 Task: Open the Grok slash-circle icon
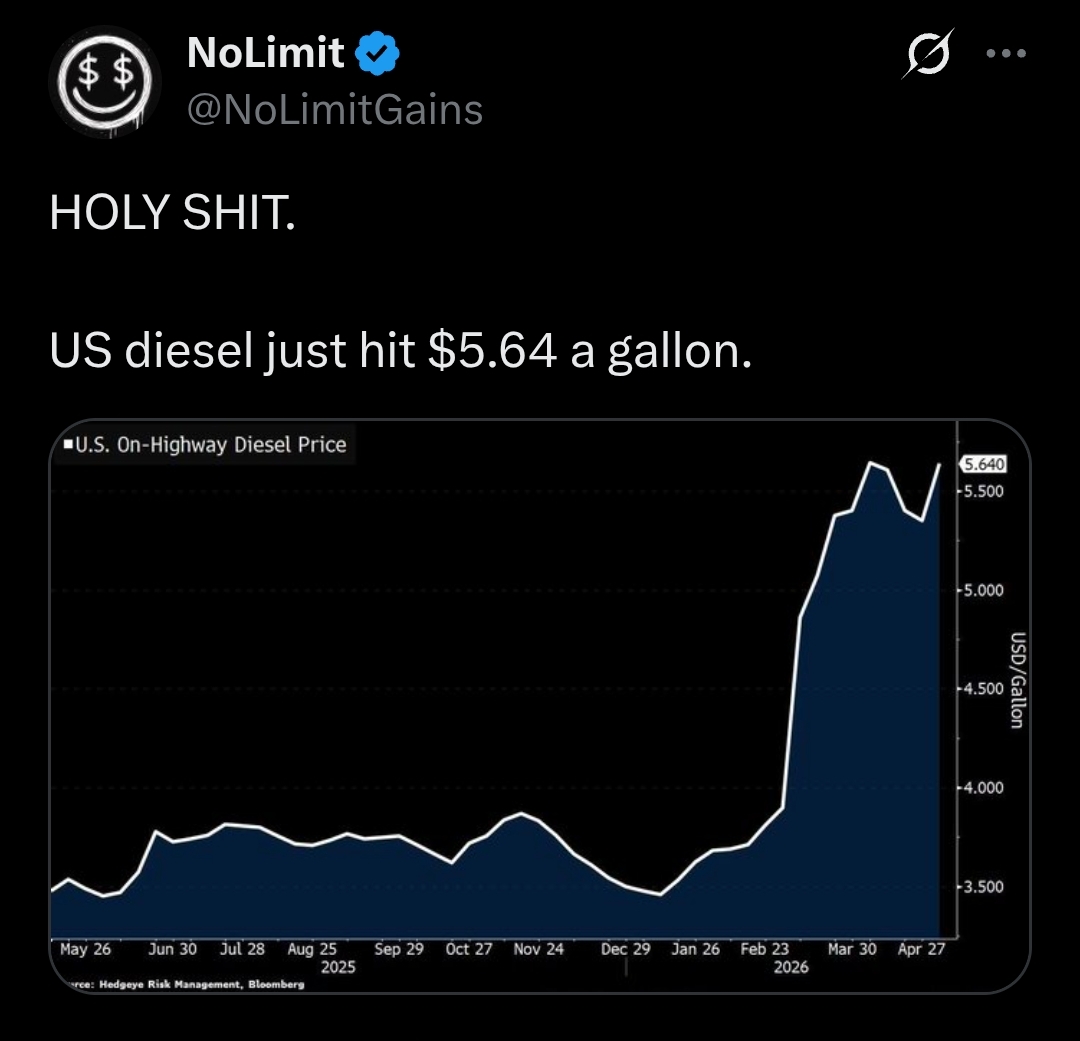pos(928,54)
